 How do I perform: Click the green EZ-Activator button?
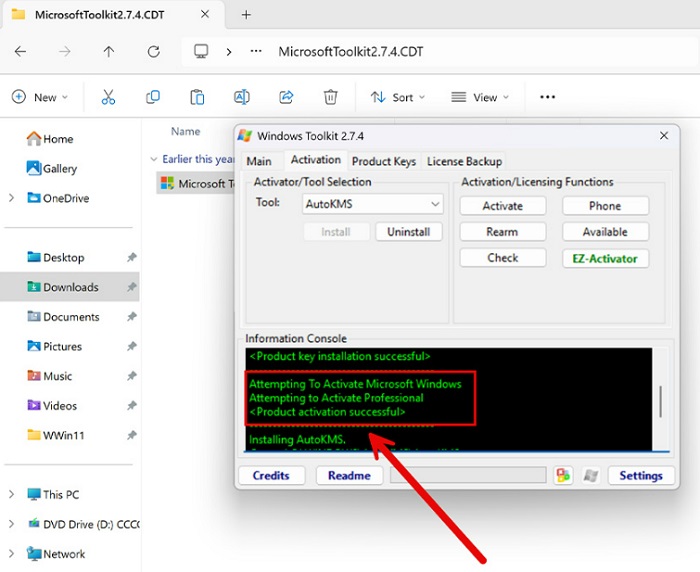(605, 259)
